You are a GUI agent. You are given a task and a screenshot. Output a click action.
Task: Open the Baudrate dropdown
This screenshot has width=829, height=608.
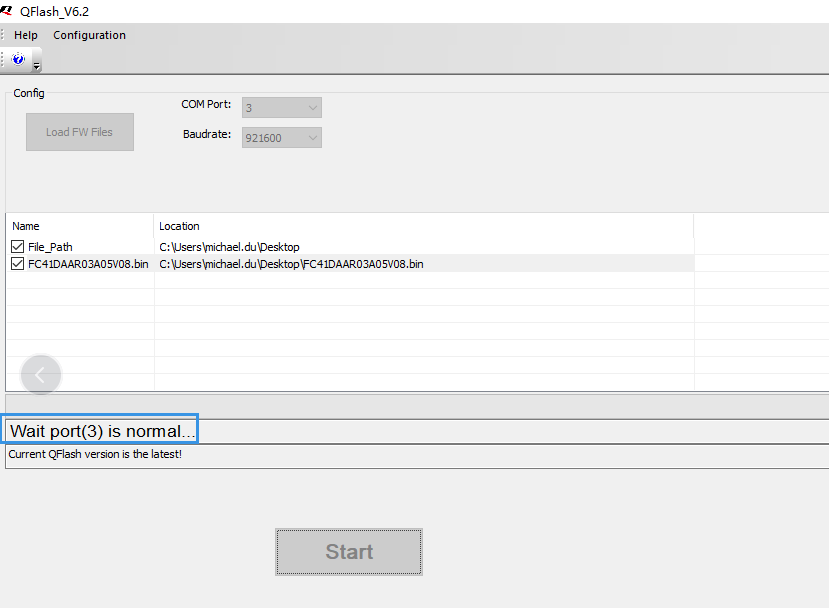pyautogui.click(x=281, y=137)
